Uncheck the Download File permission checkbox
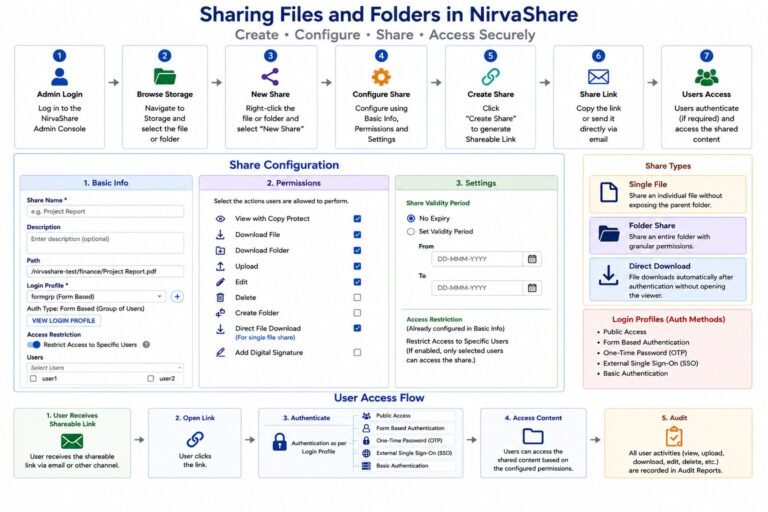 [357, 235]
